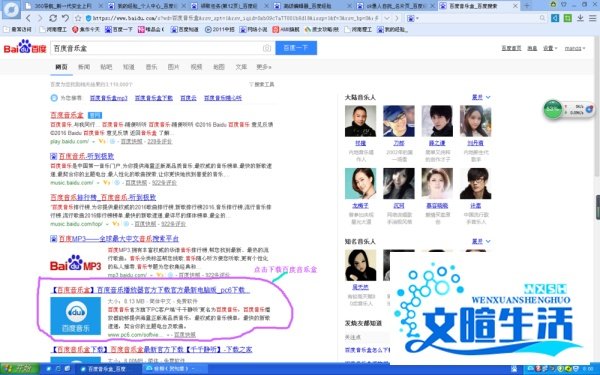Viewport: 600px width, 375px height.
Task: Click the undo/restore arrow in the toolbar
Action: [65, 18]
